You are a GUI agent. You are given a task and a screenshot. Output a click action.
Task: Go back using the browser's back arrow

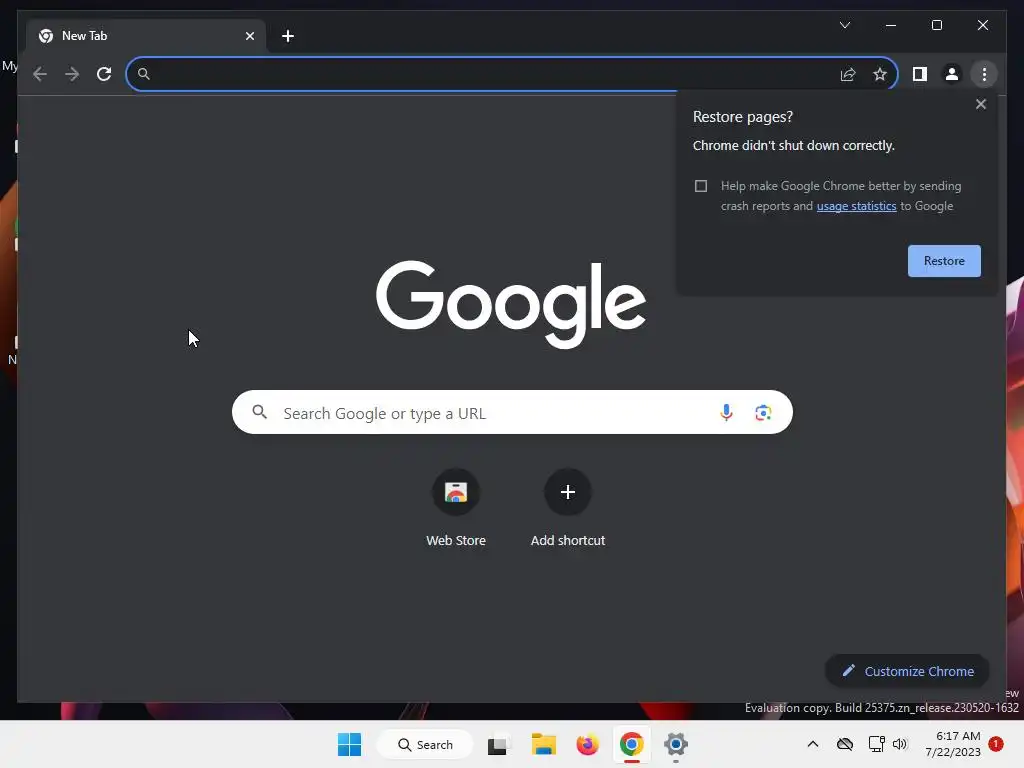[x=40, y=74]
